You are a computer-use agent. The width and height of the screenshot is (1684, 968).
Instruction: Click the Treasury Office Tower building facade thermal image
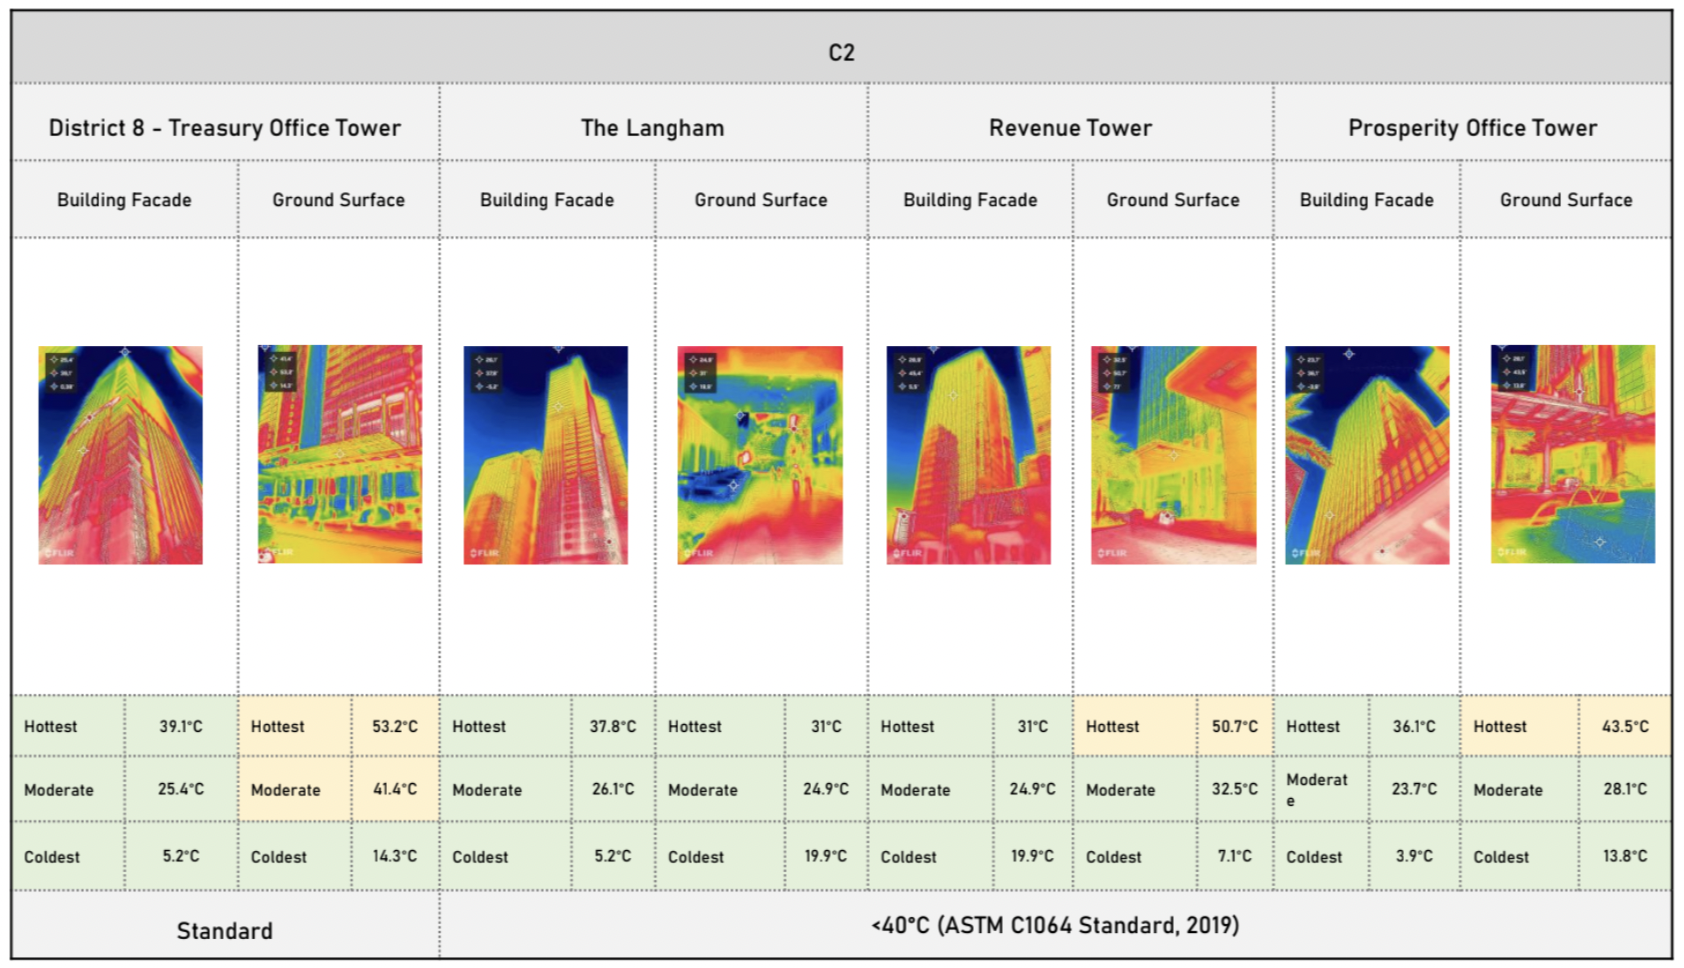(x=120, y=455)
